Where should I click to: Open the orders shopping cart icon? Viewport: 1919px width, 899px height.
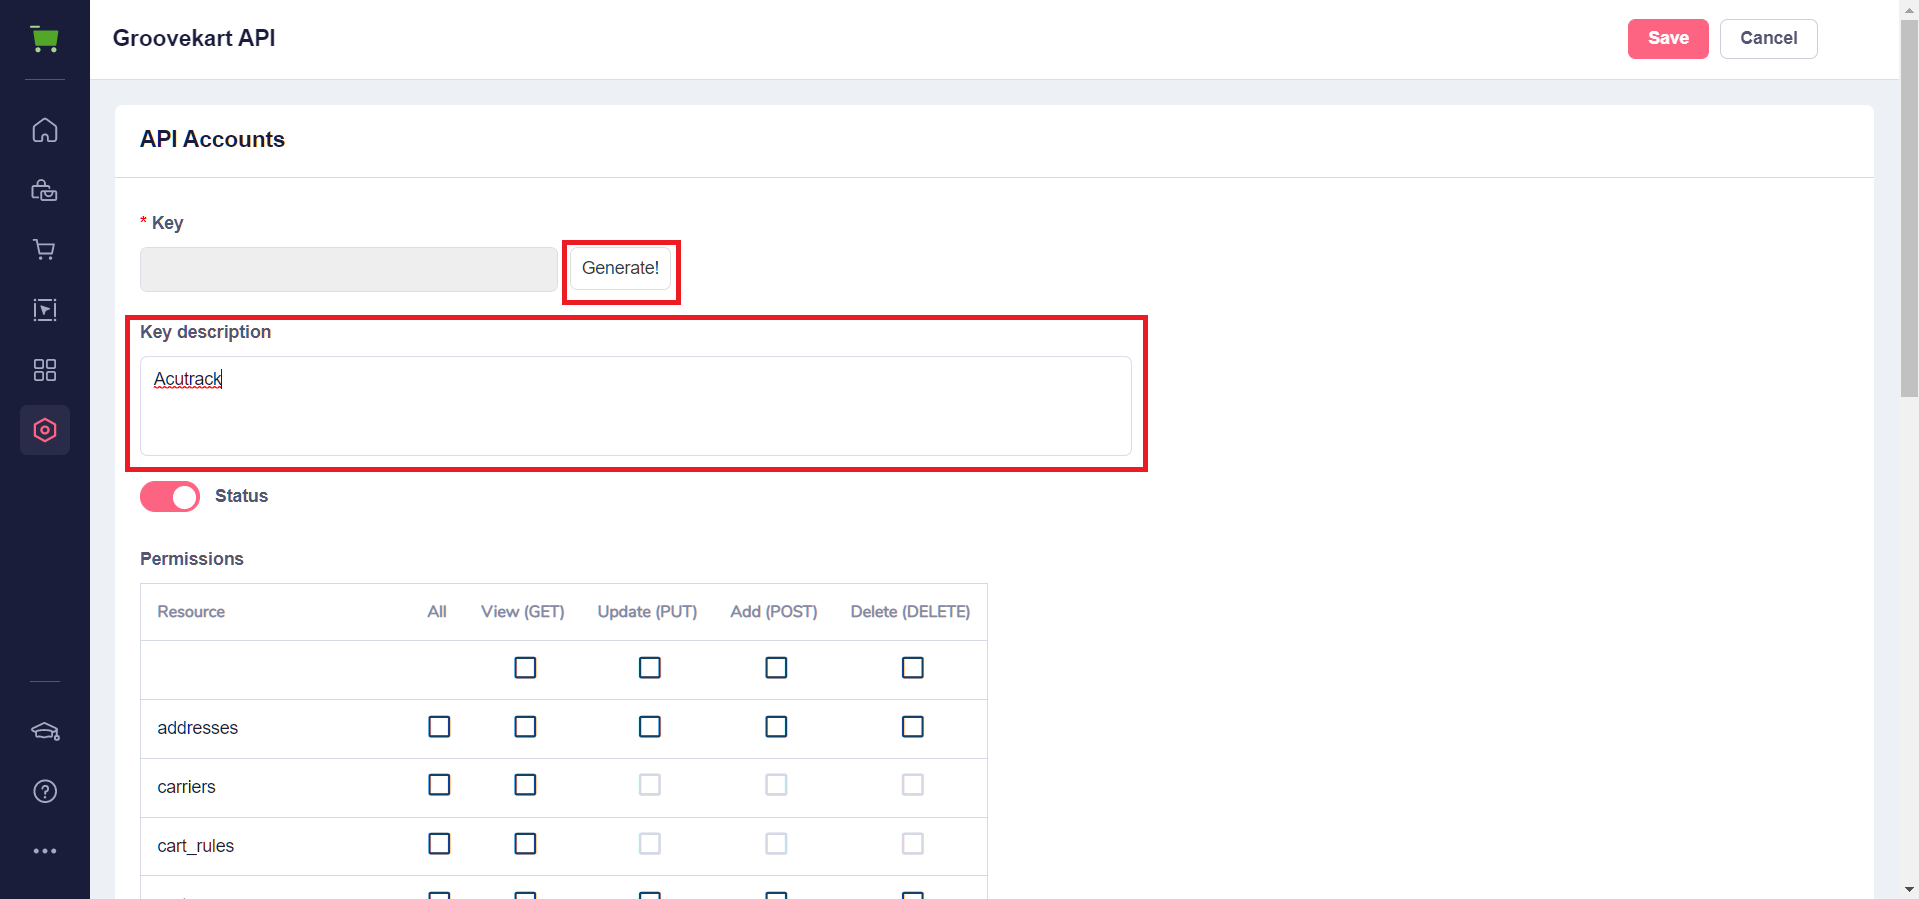click(x=45, y=250)
